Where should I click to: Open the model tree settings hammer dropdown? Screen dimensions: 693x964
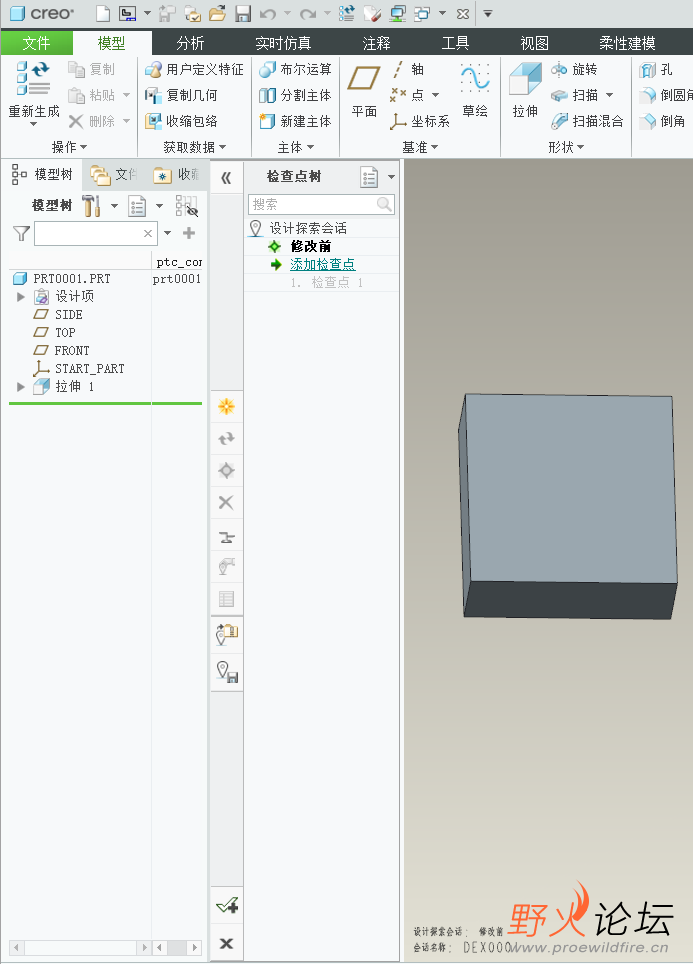(114, 206)
